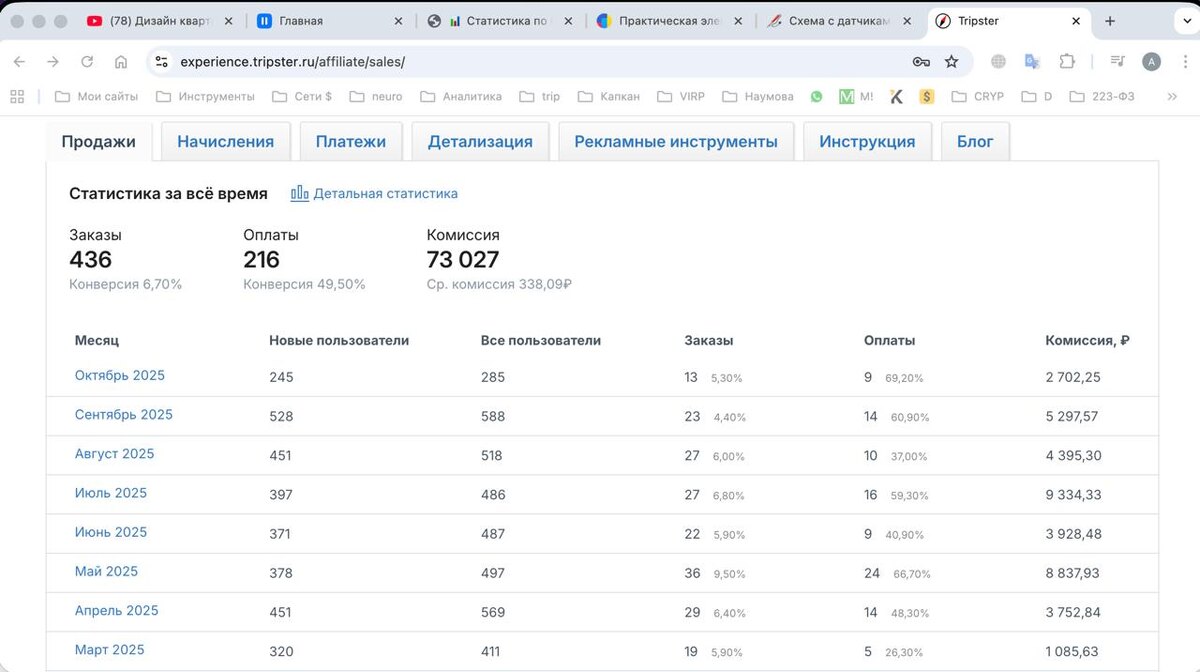This screenshot has height=672, width=1200.
Task: Open the Рекламные инструменты tab
Action: 675,142
